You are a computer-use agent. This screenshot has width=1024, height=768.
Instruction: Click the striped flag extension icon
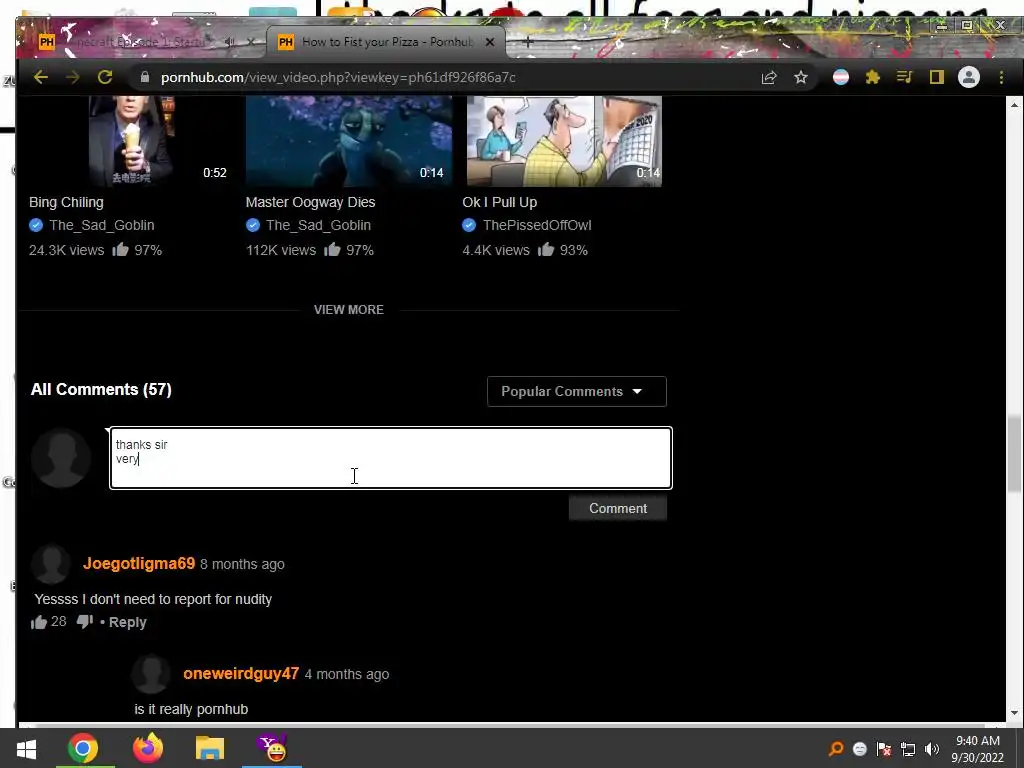(840, 77)
